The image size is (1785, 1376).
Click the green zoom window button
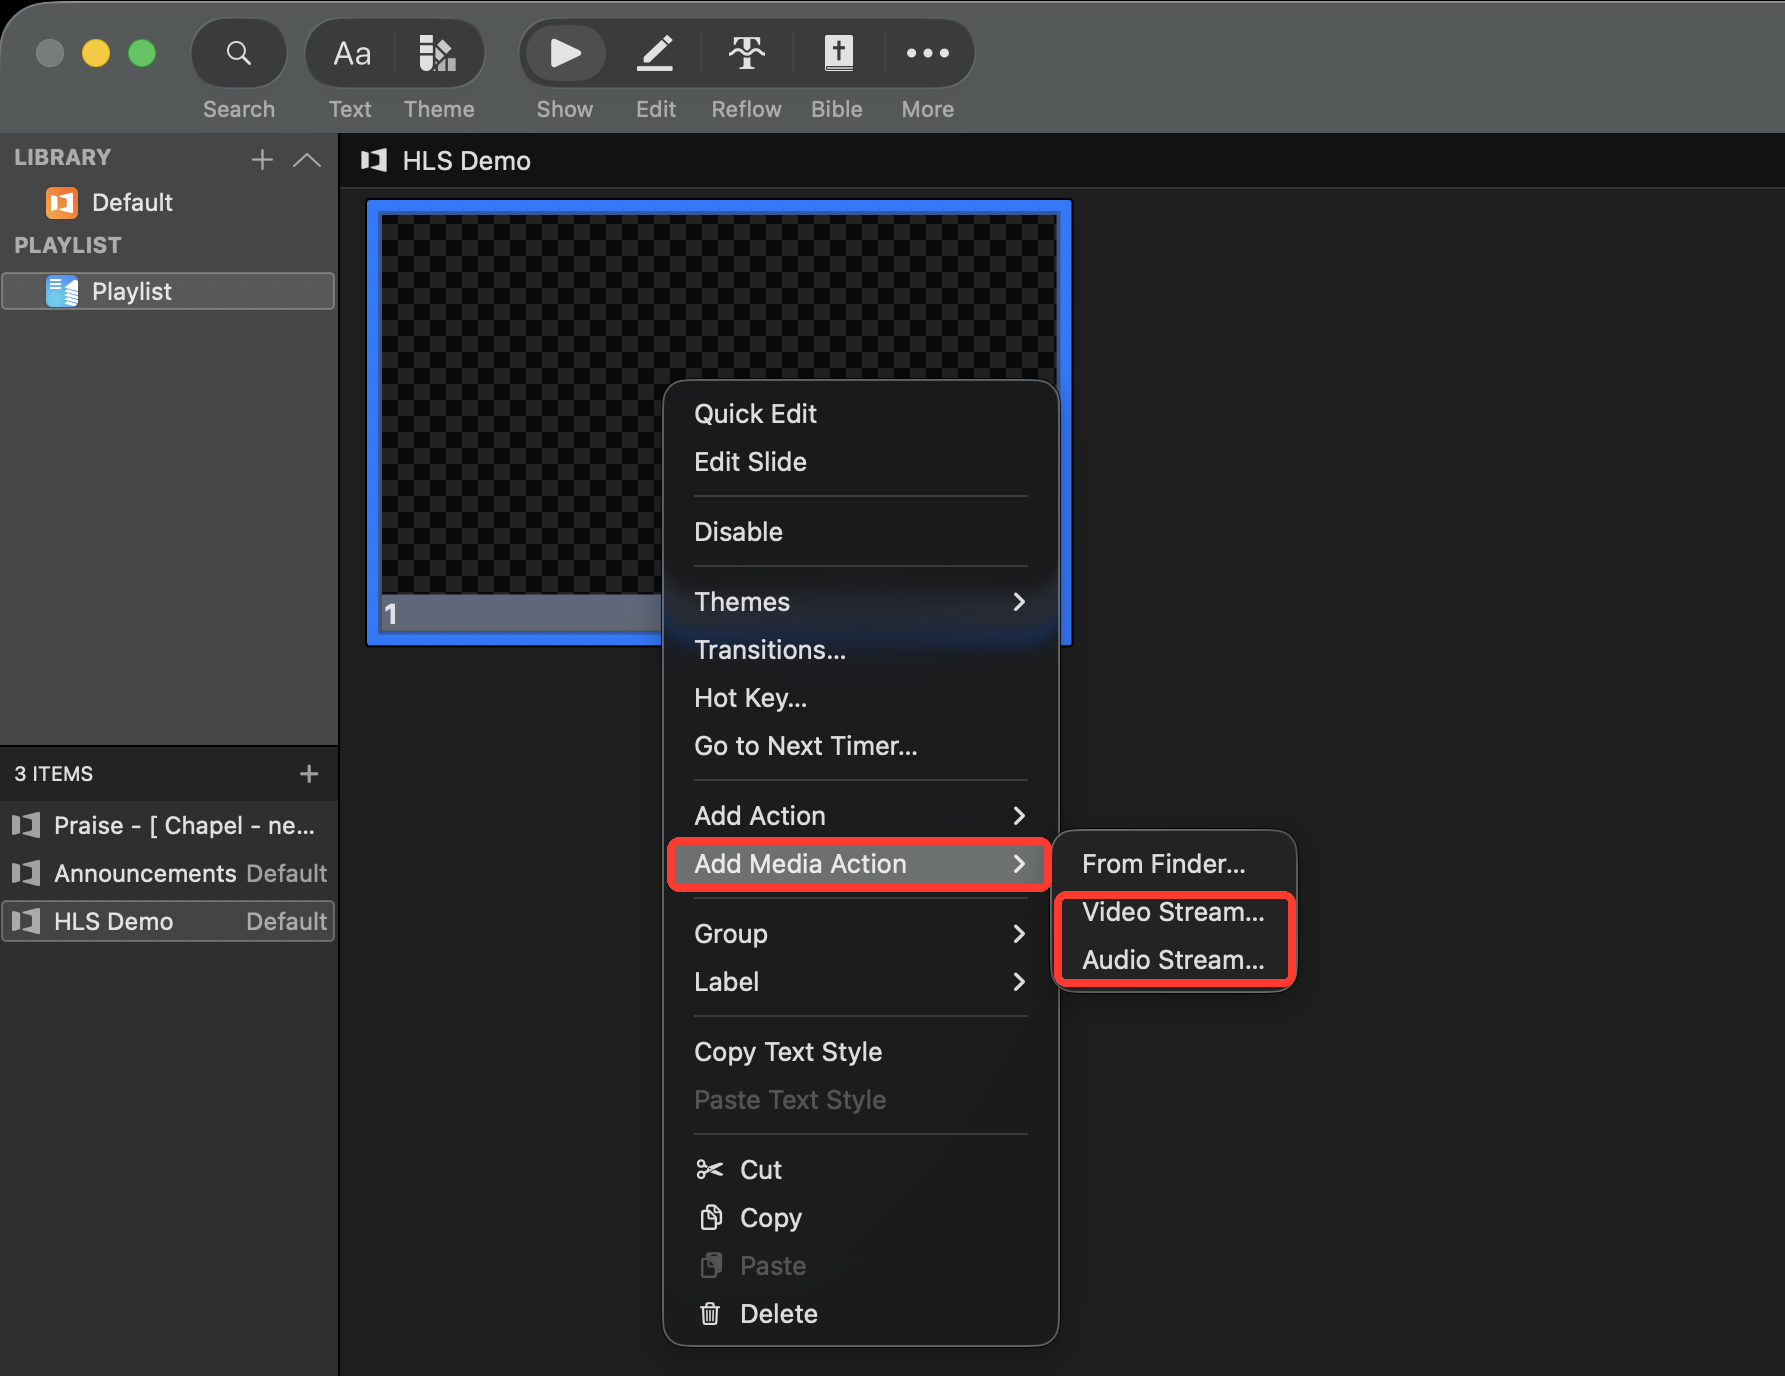click(142, 53)
